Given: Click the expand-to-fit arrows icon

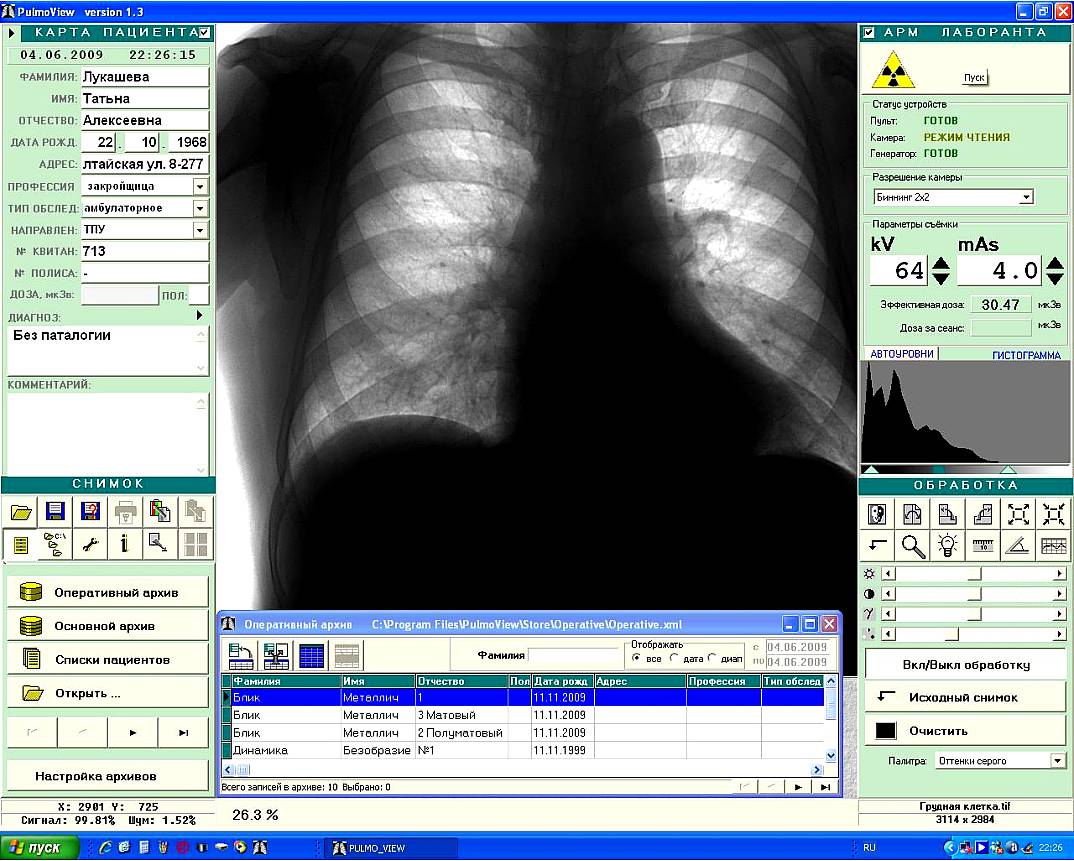Looking at the screenshot, I should coord(1018,514).
